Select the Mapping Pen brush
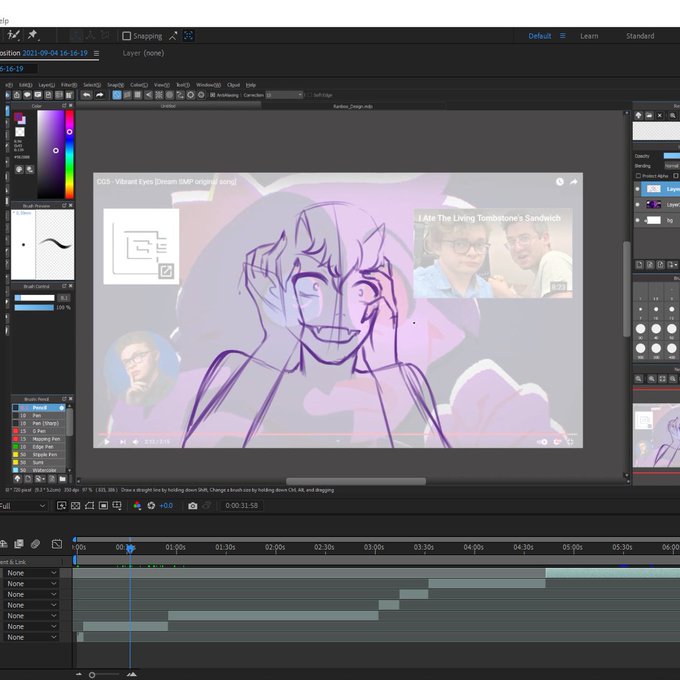680x680 pixels. point(38,439)
